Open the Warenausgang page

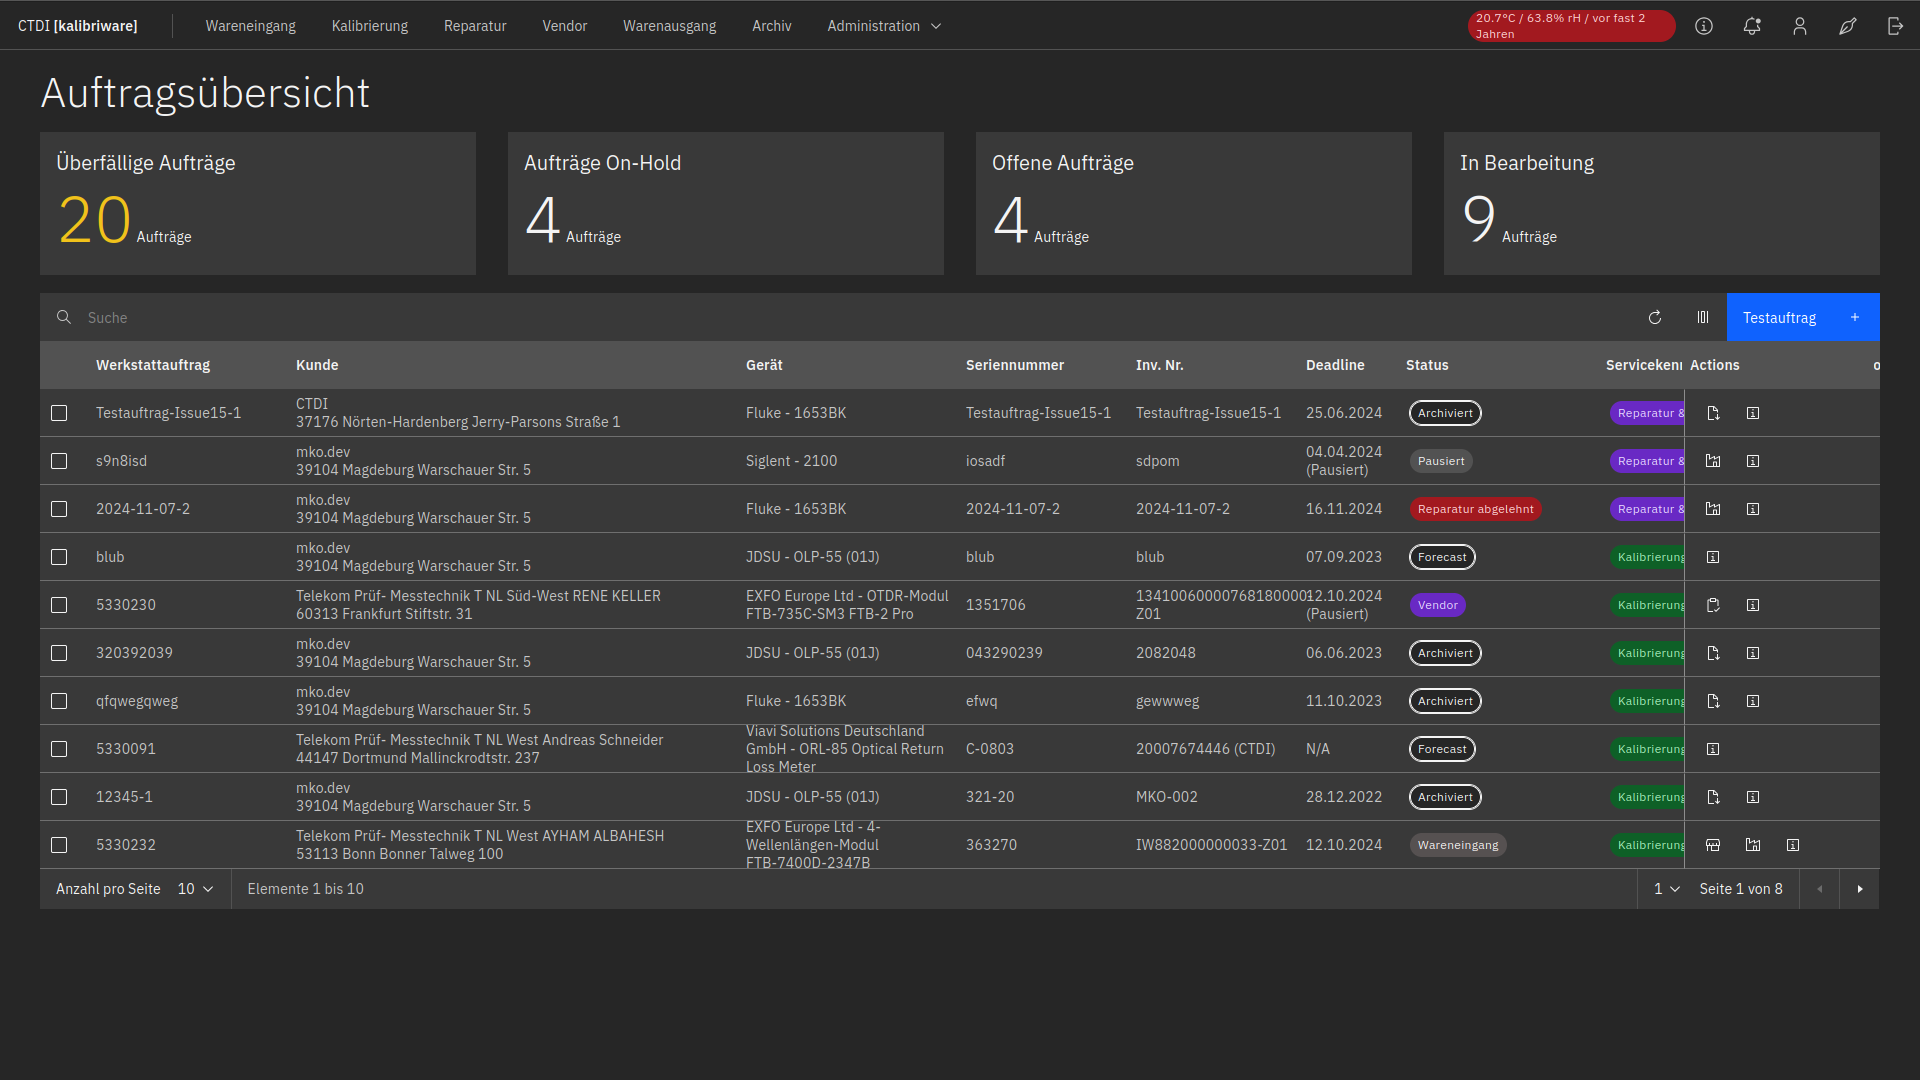pos(669,26)
